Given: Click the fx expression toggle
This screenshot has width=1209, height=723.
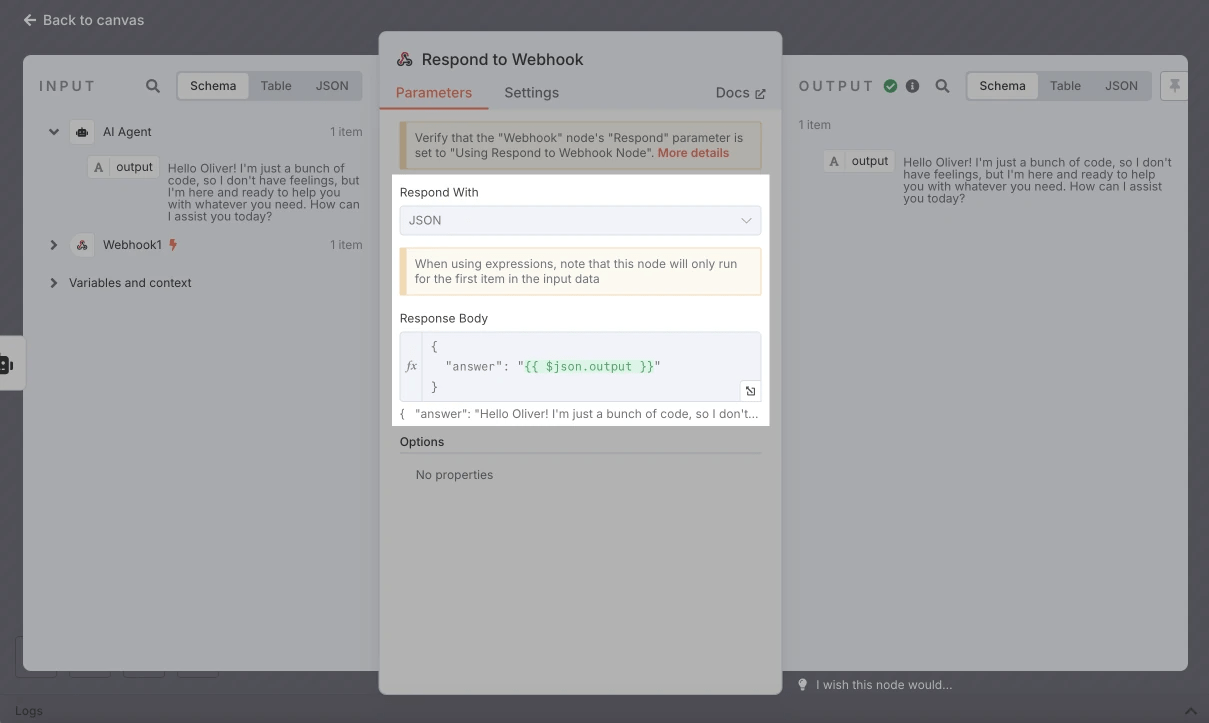Looking at the screenshot, I should [x=411, y=367].
